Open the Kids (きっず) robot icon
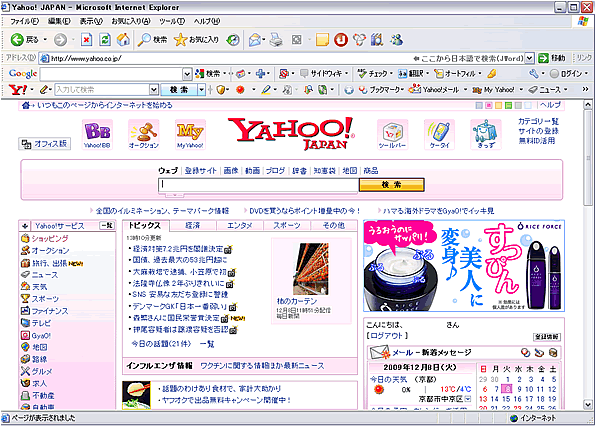 pos(486,134)
